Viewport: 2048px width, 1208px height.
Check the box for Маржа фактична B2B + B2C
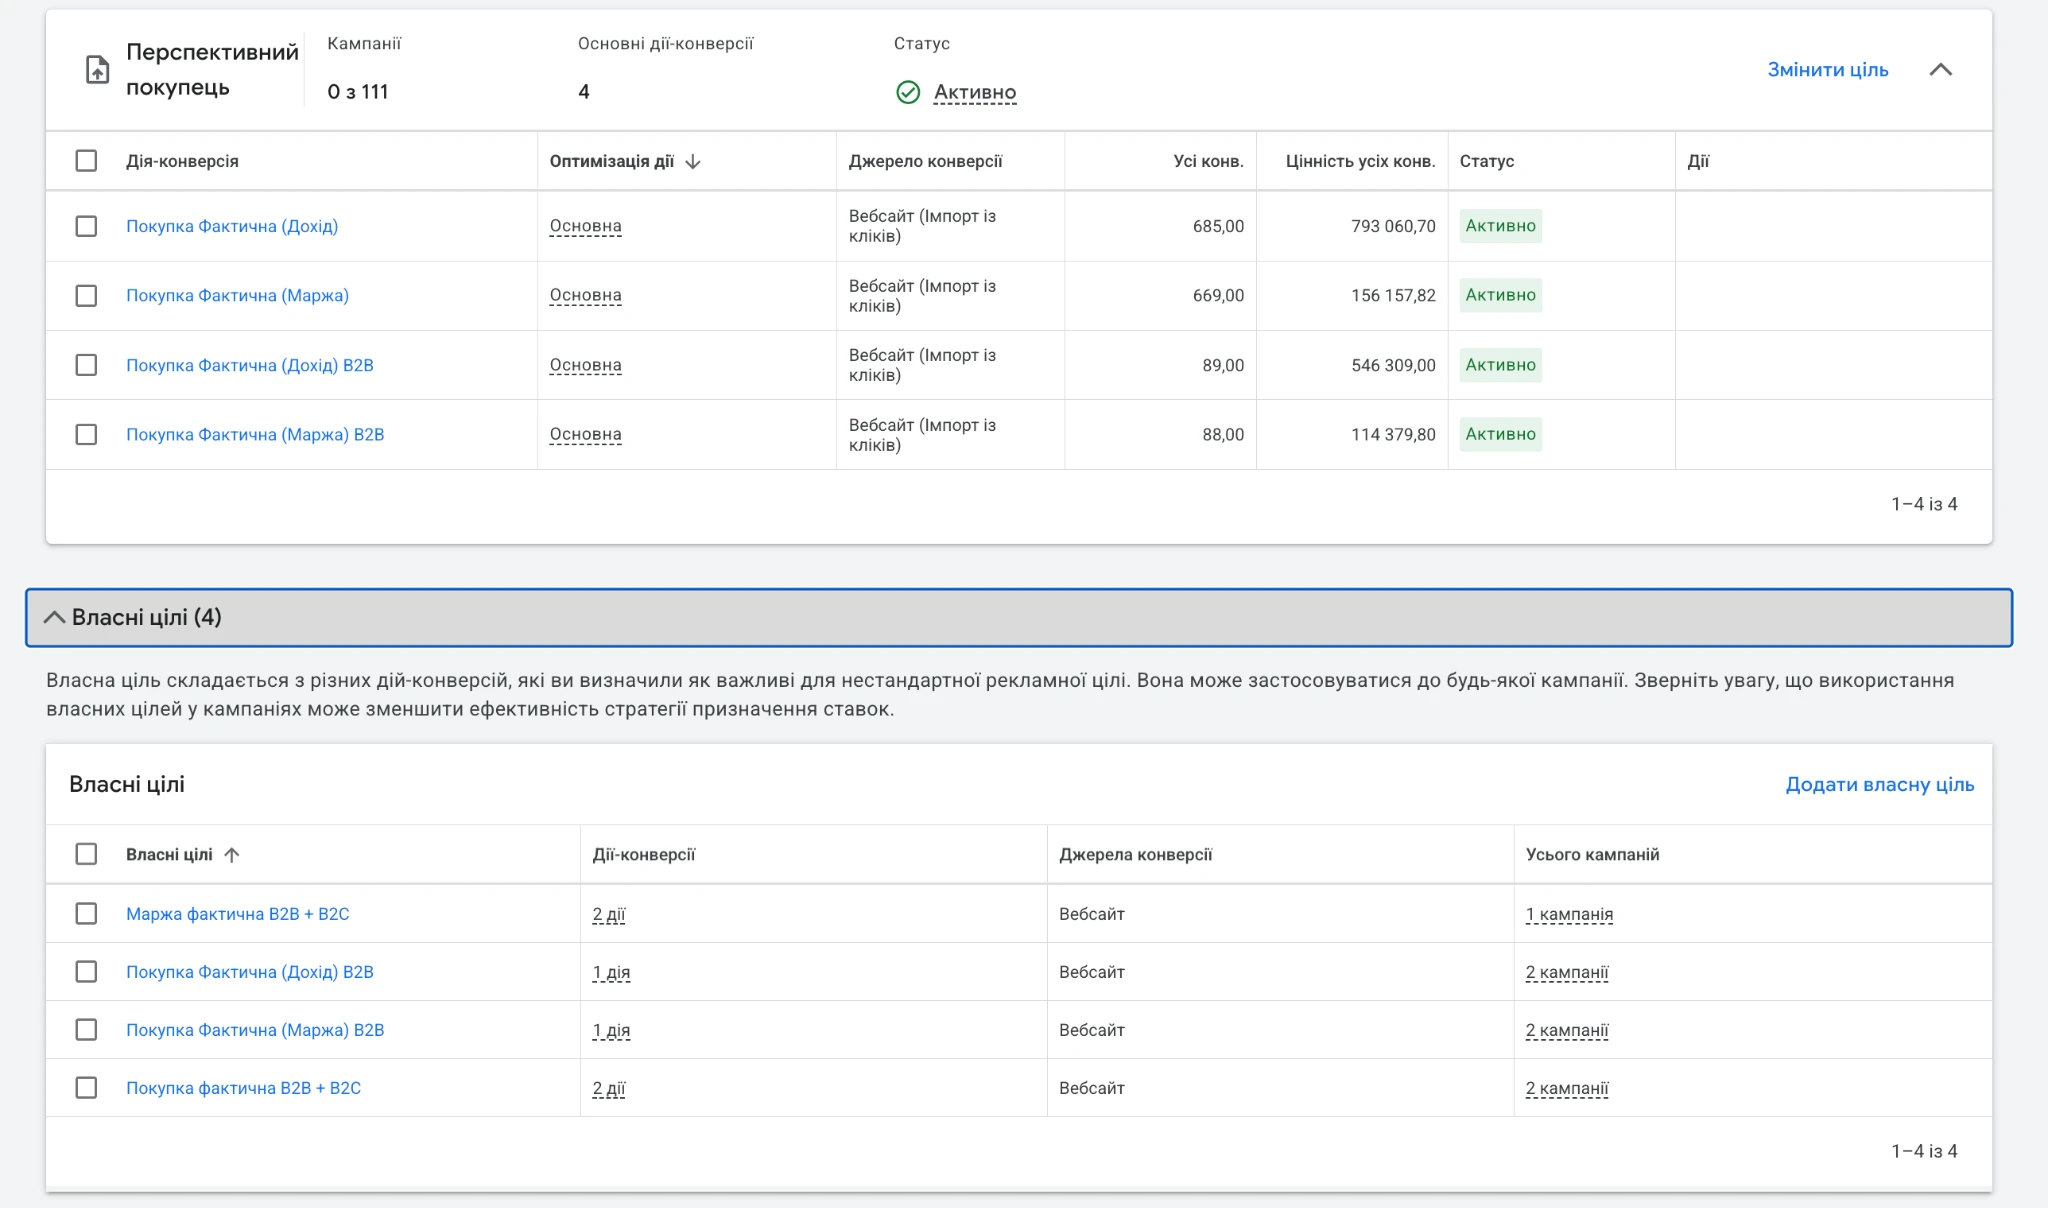point(86,913)
